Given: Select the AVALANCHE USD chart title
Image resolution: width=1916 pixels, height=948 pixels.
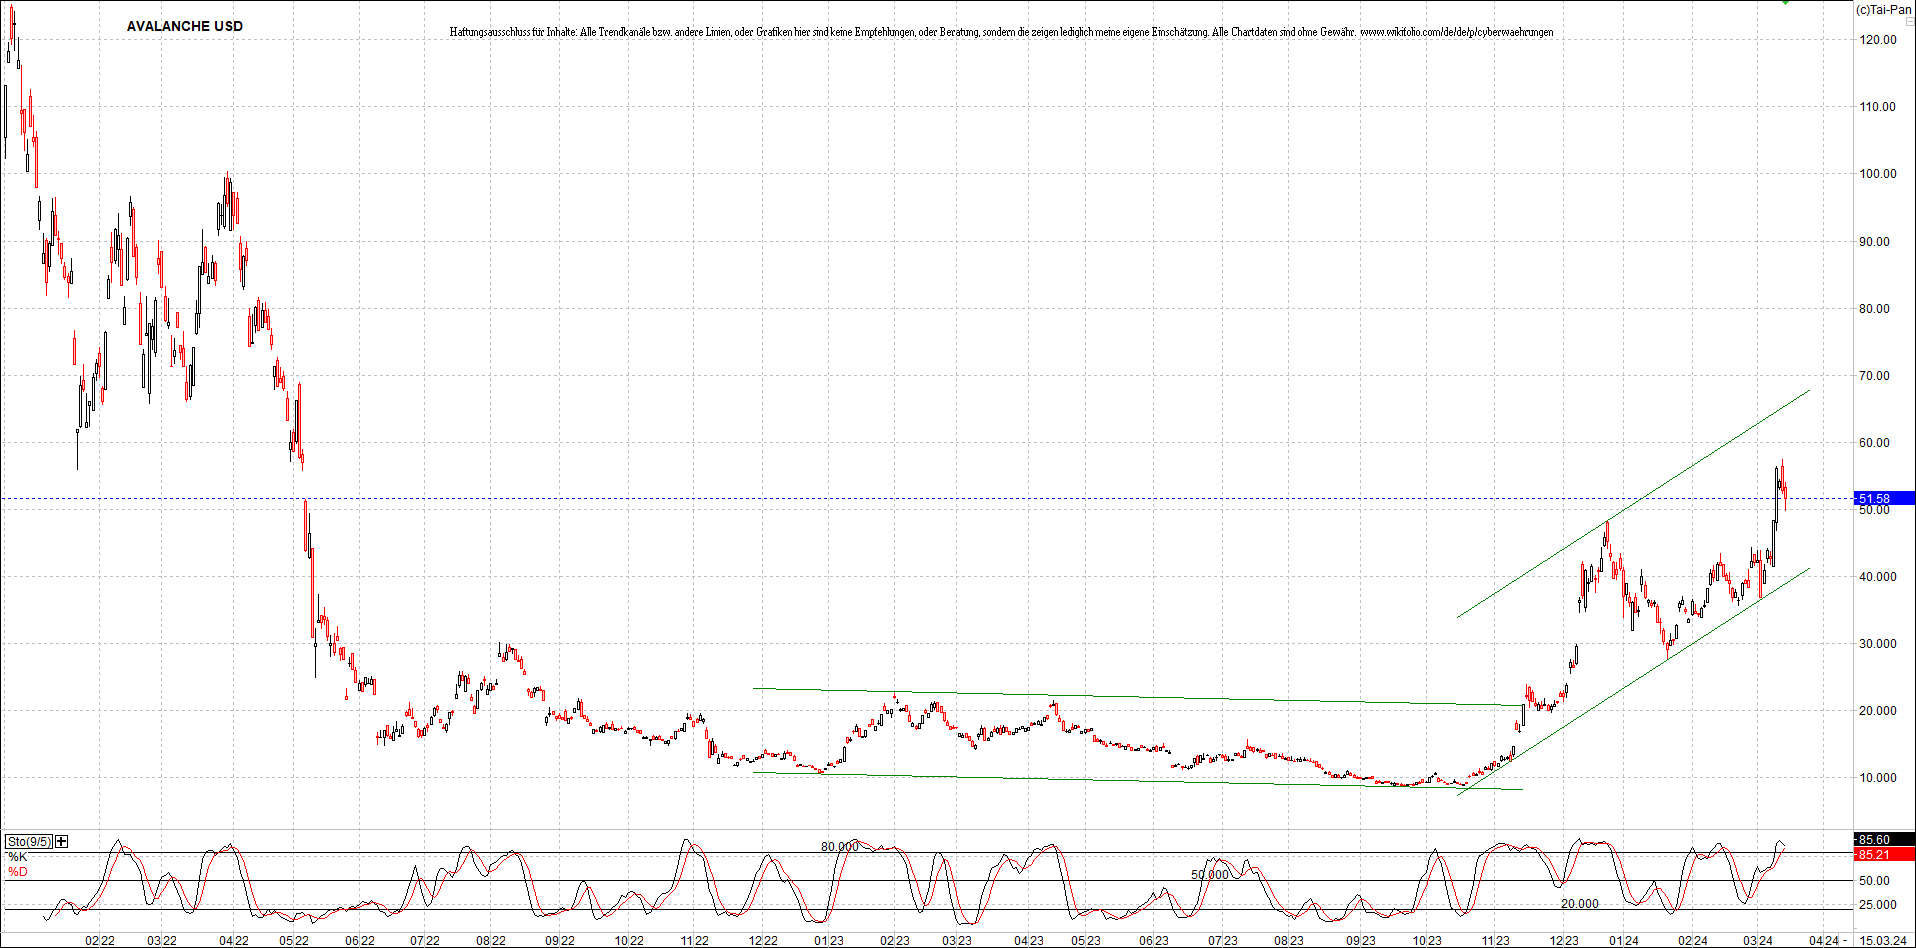Looking at the screenshot, I should [185, 26].
